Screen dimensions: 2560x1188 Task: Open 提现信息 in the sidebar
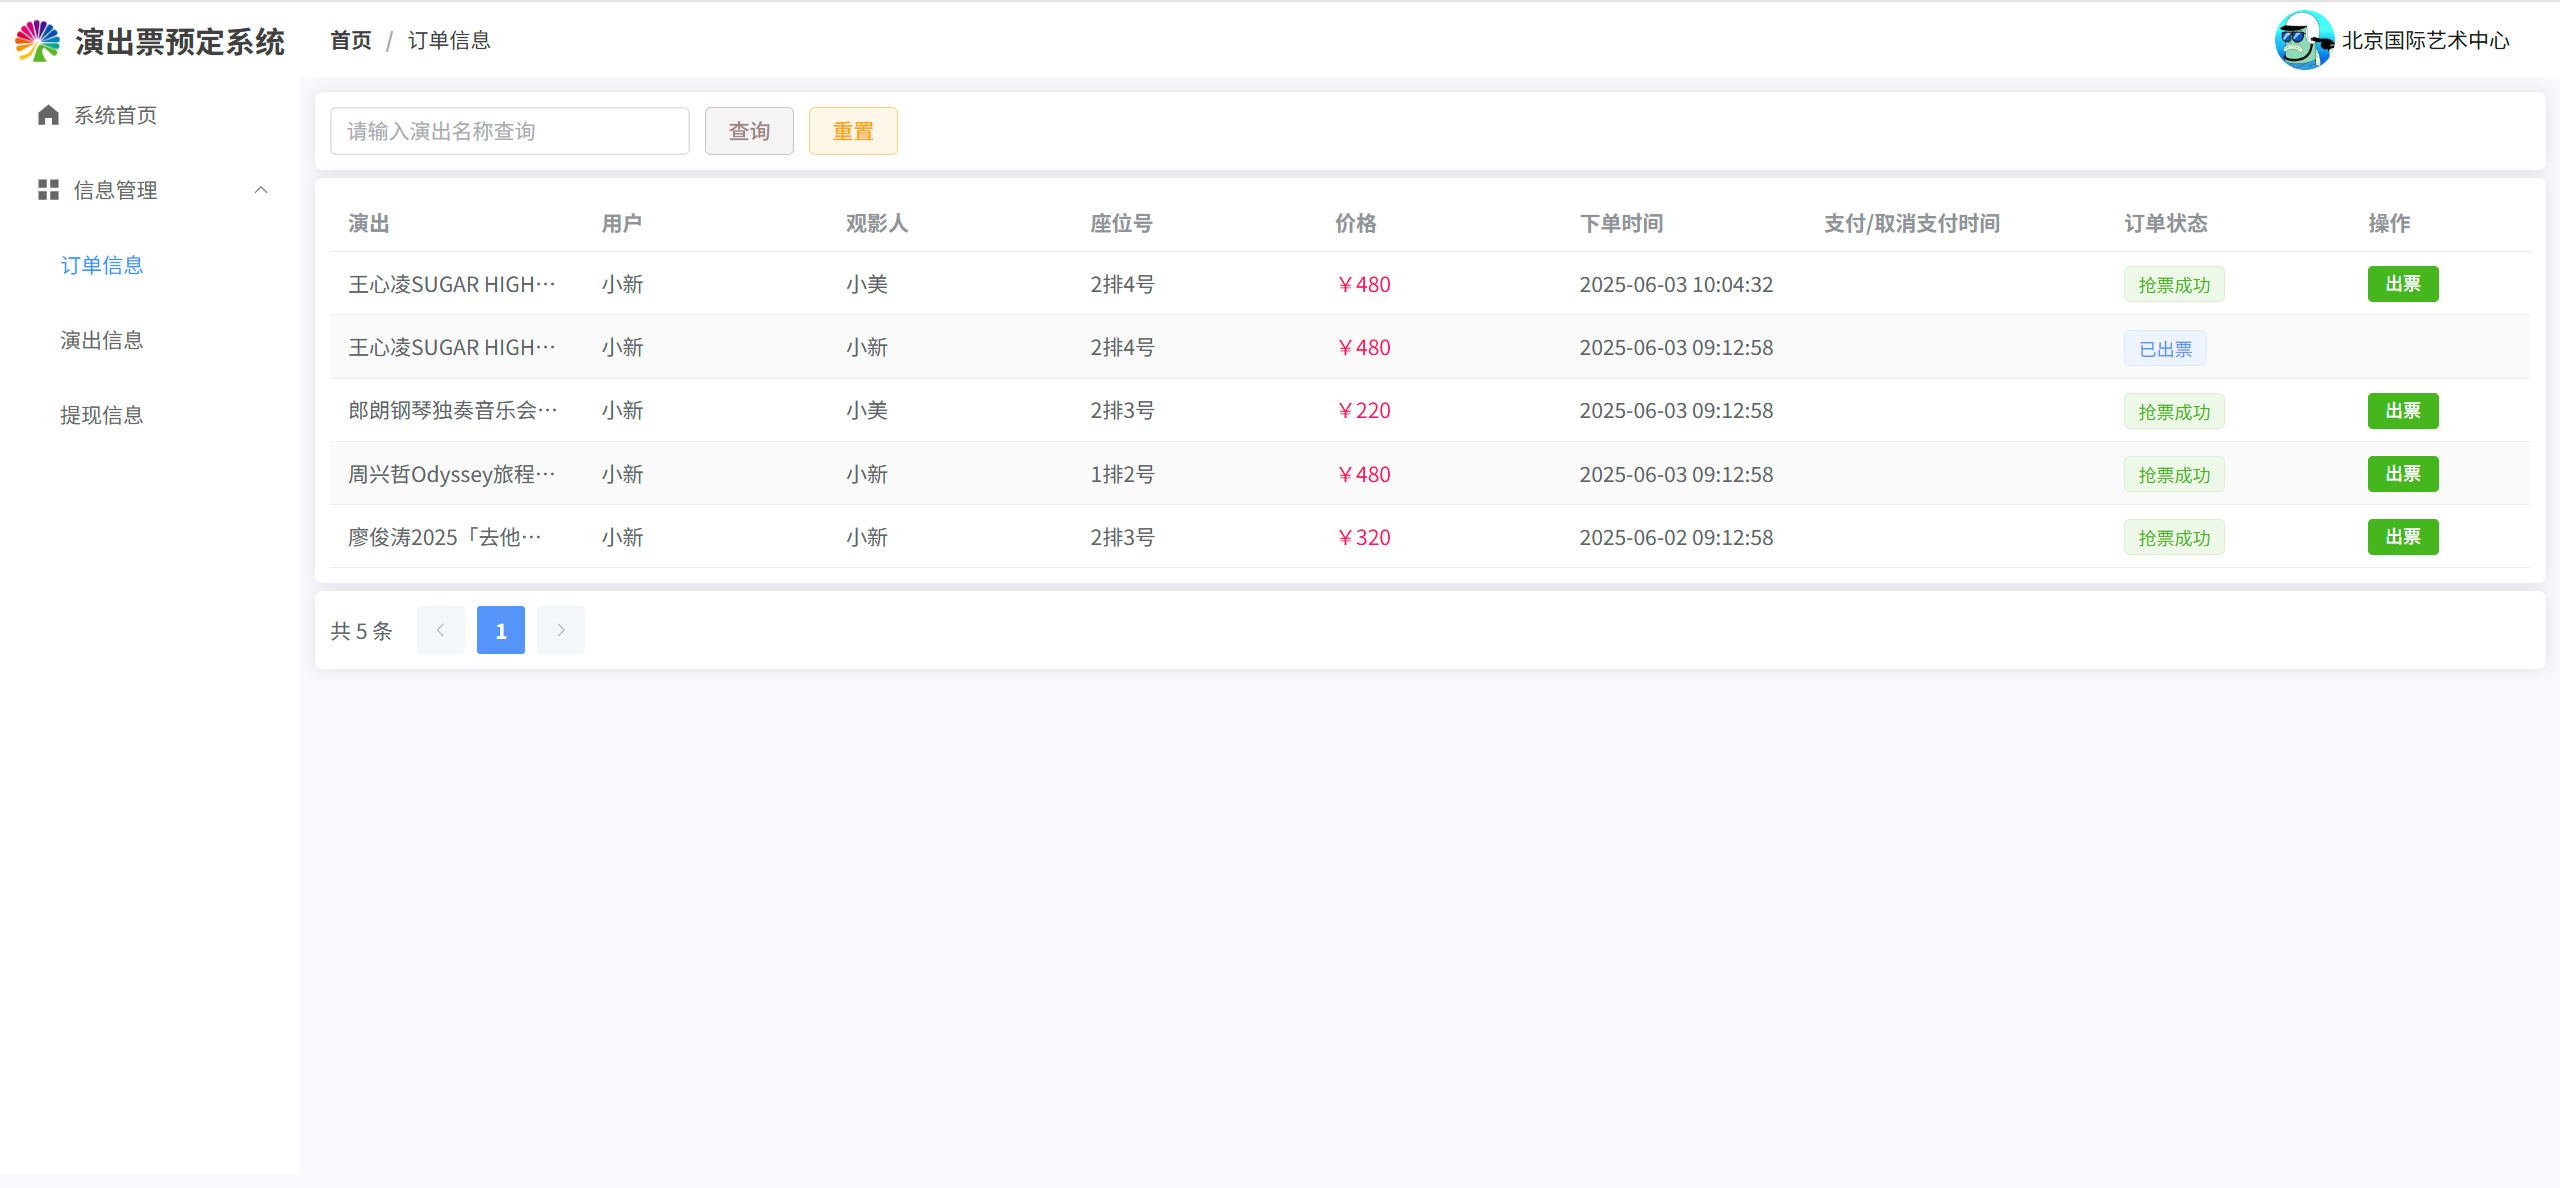pos(102,415)
